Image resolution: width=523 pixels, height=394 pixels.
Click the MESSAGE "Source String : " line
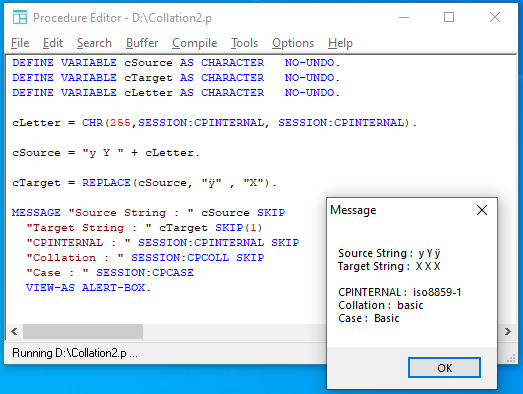(148, 213)
